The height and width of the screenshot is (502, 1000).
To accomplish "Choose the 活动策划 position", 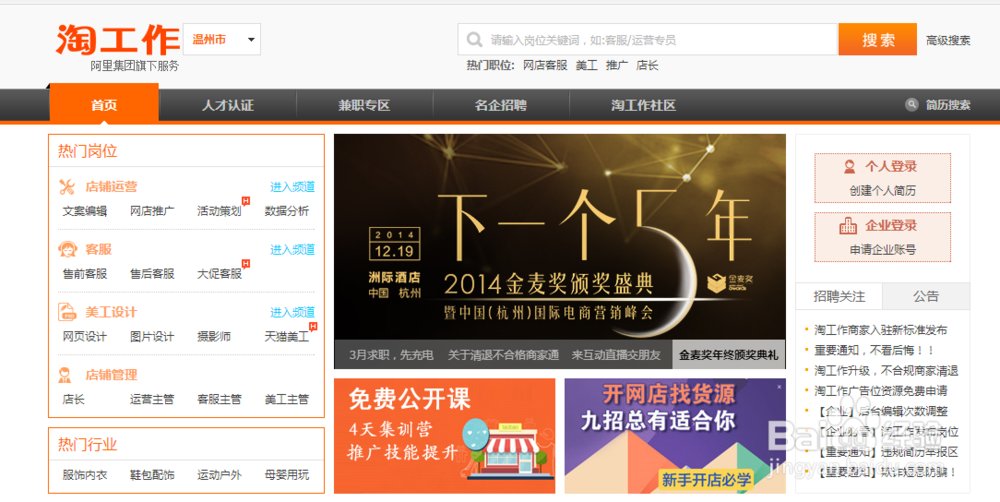I will tap(219, 211).
